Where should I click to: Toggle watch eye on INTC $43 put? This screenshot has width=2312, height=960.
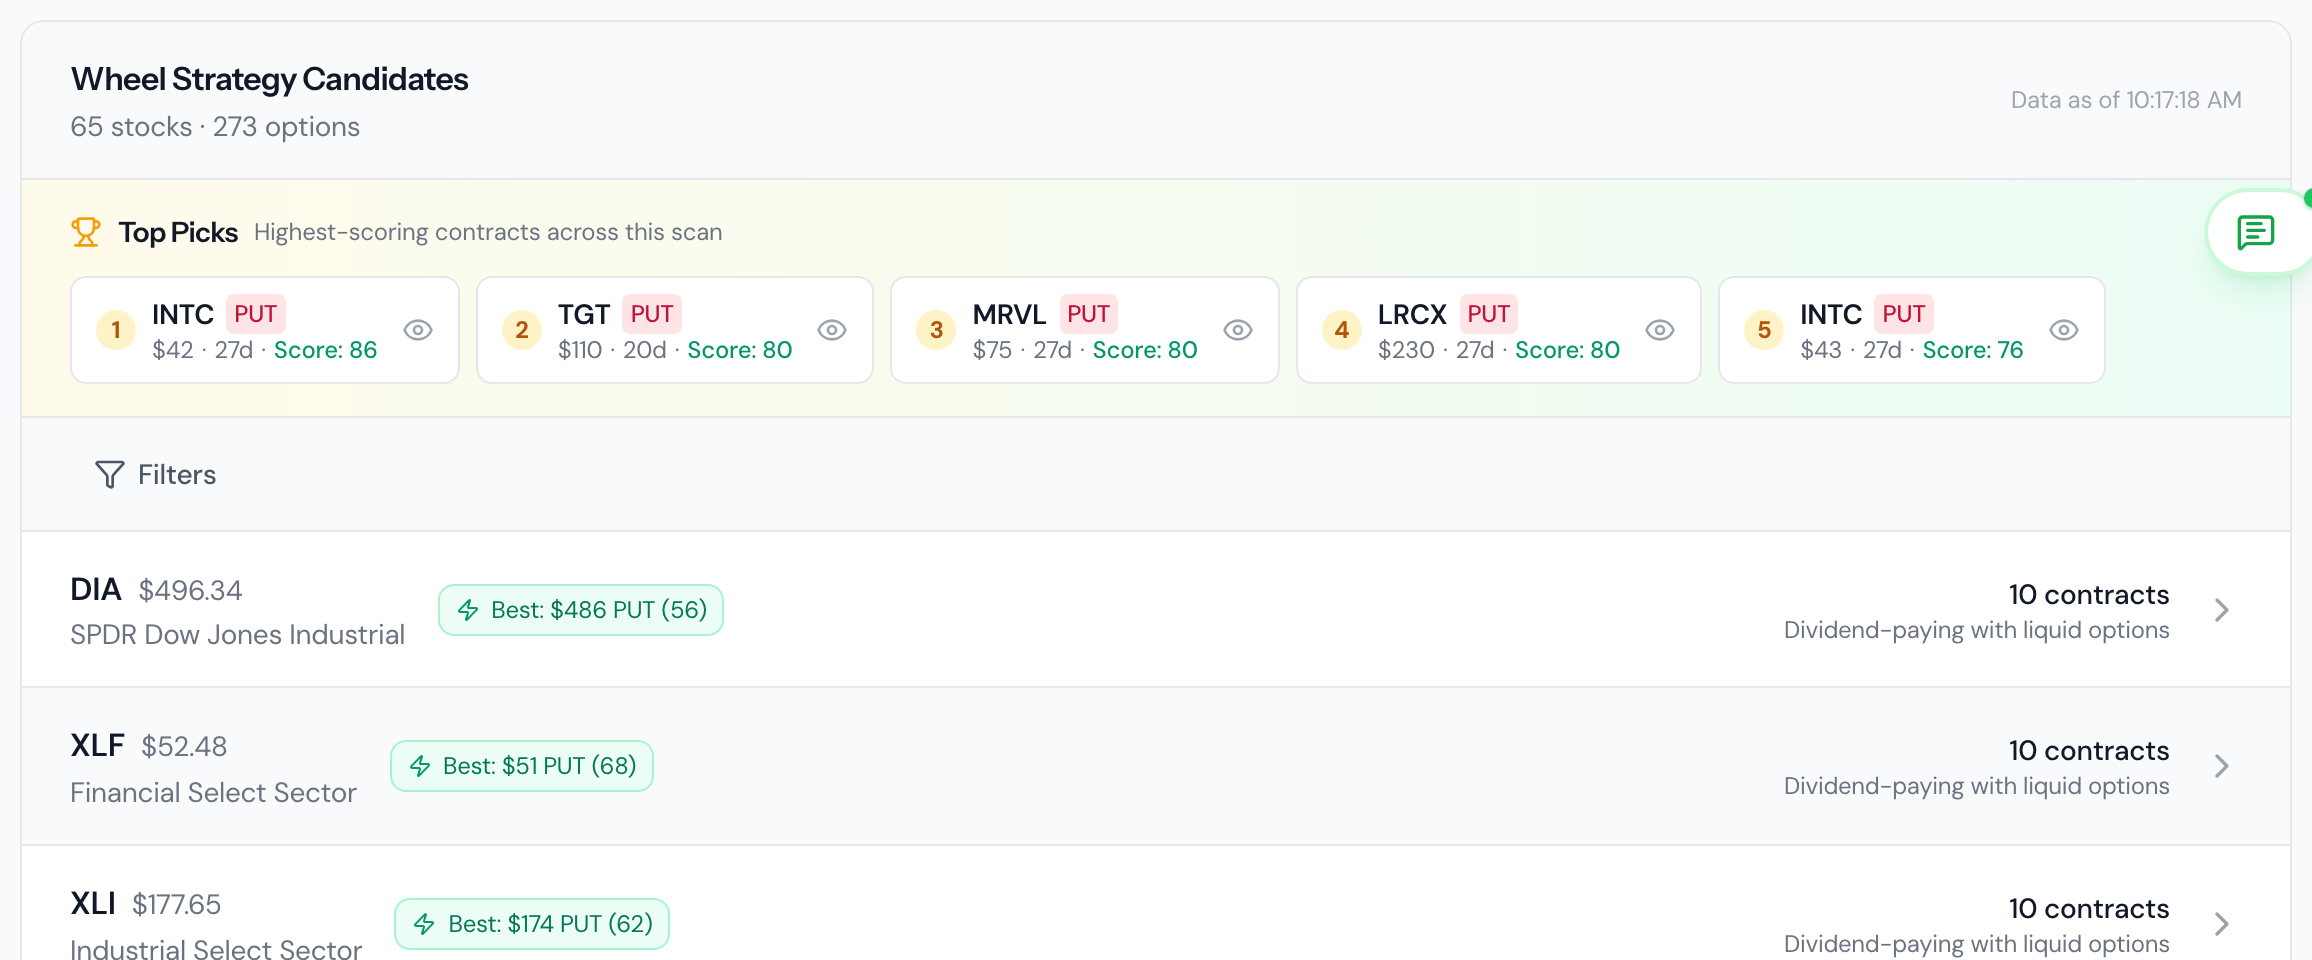[x=2064, y=330]
